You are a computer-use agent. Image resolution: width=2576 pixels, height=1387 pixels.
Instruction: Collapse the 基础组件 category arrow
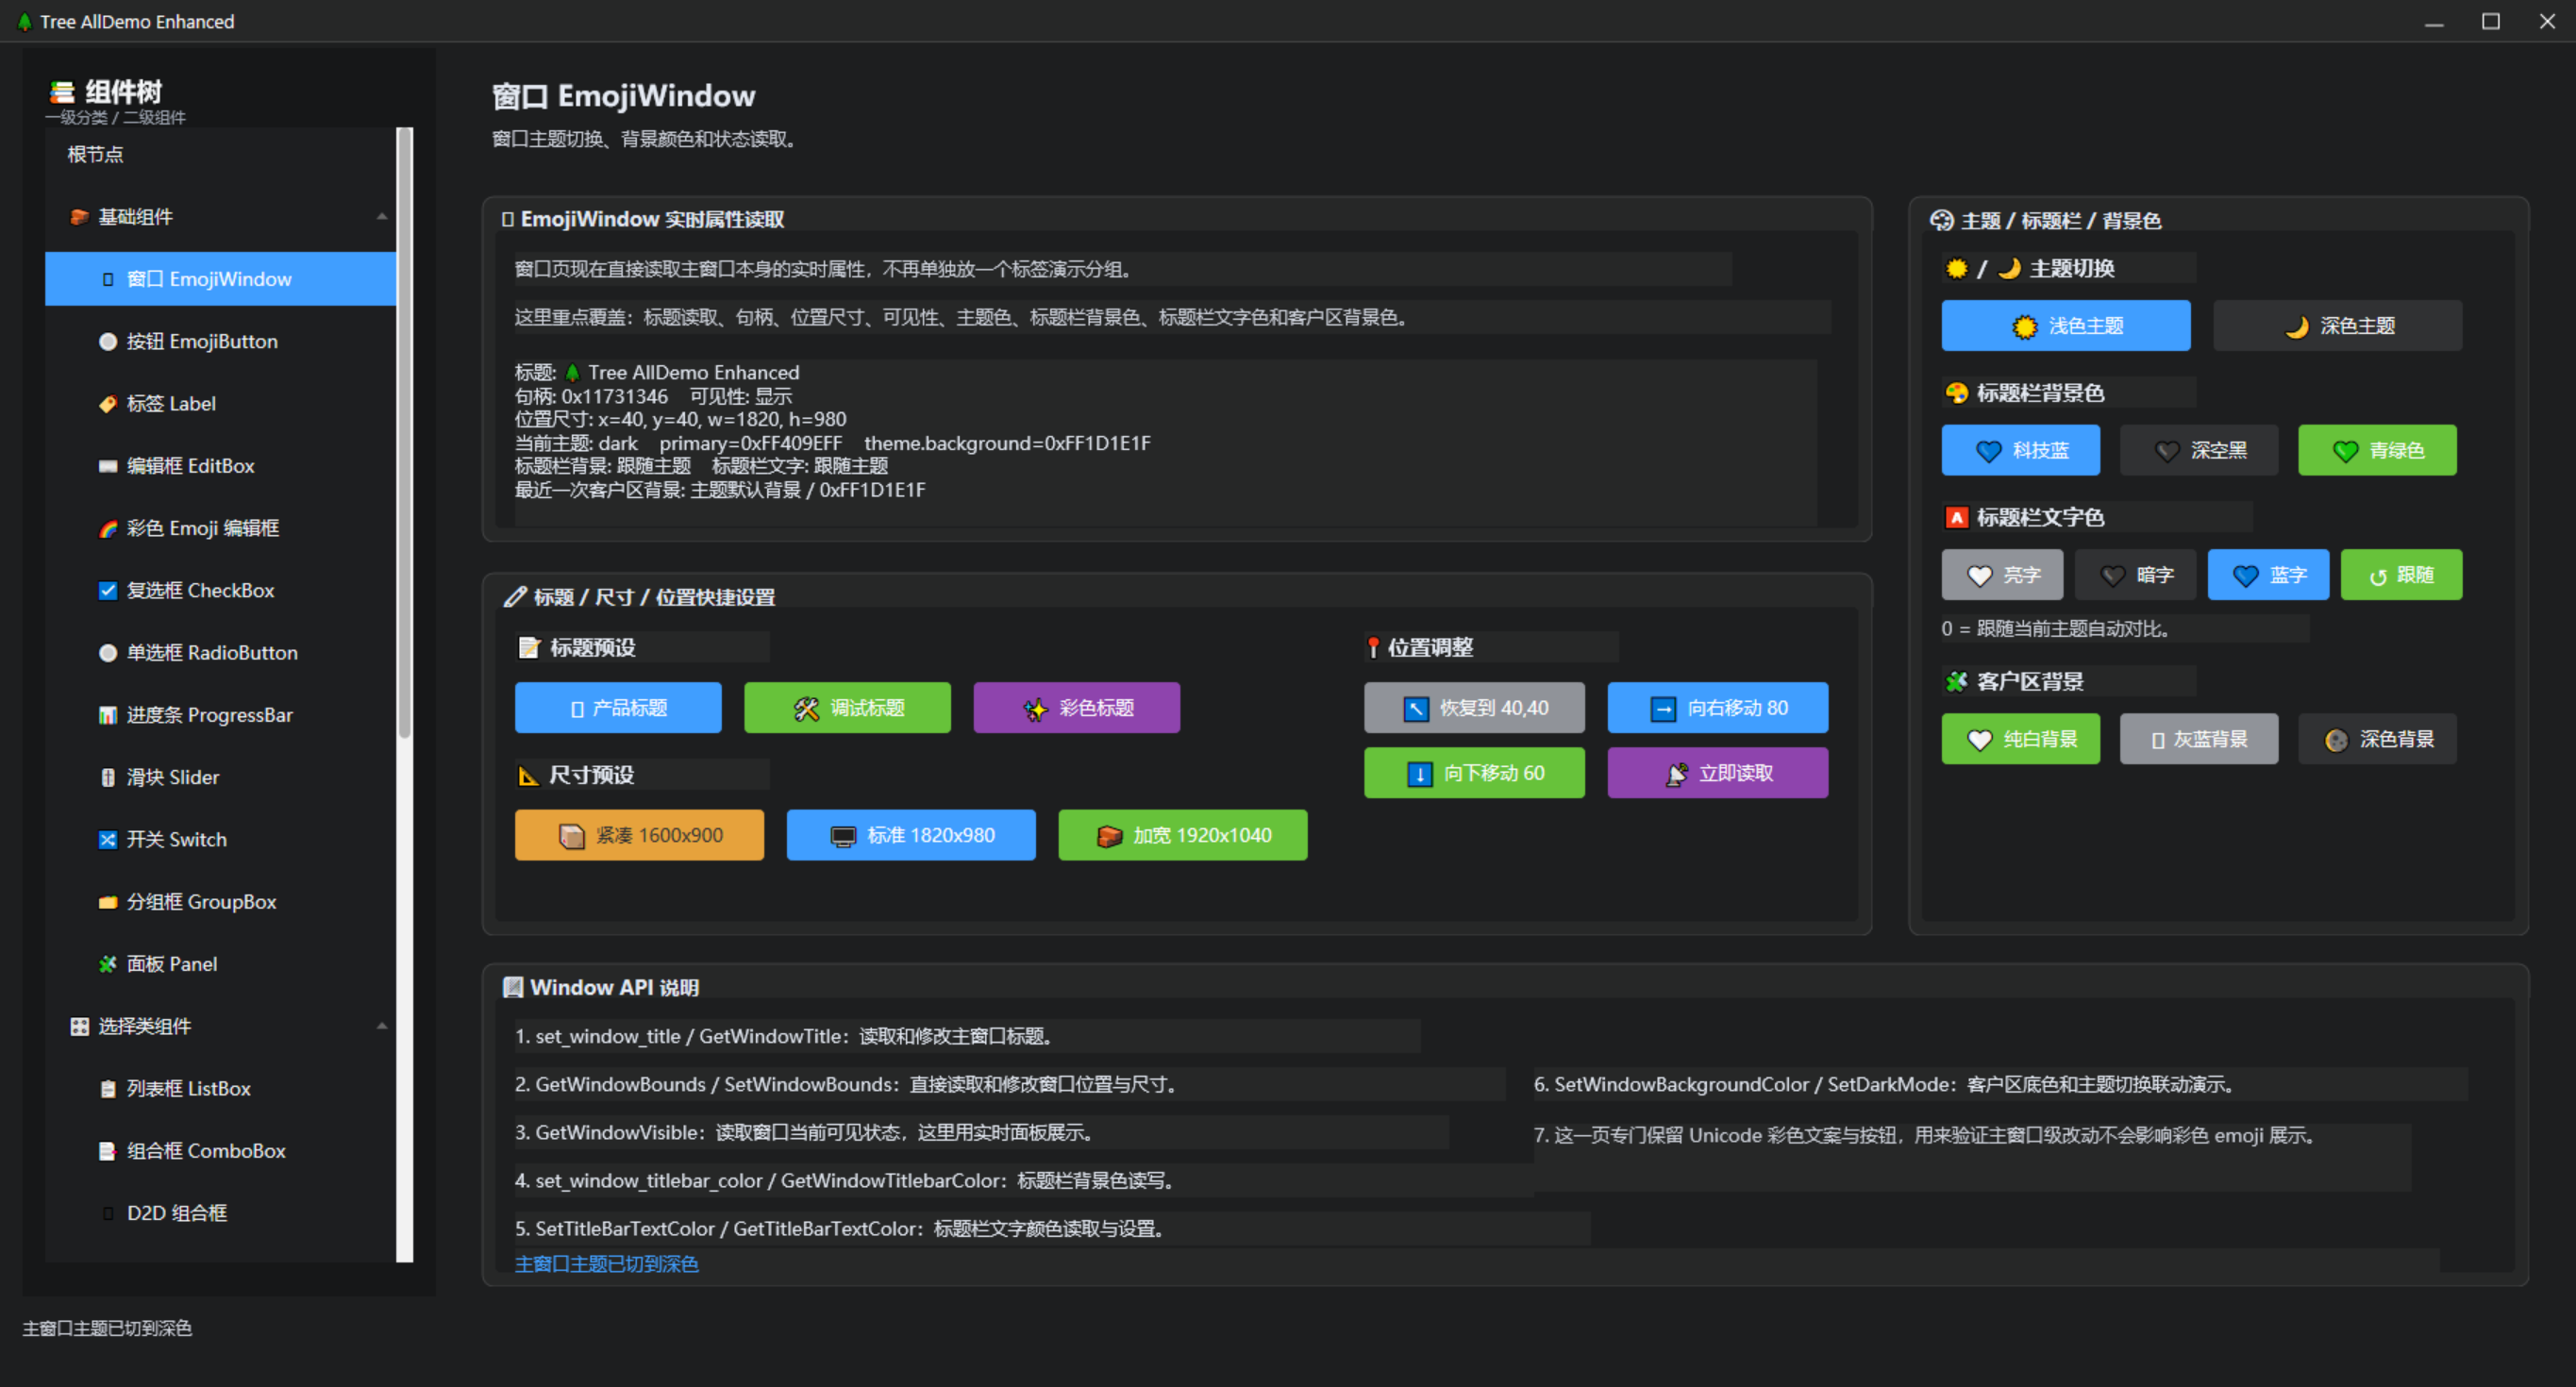click(382, 217)
